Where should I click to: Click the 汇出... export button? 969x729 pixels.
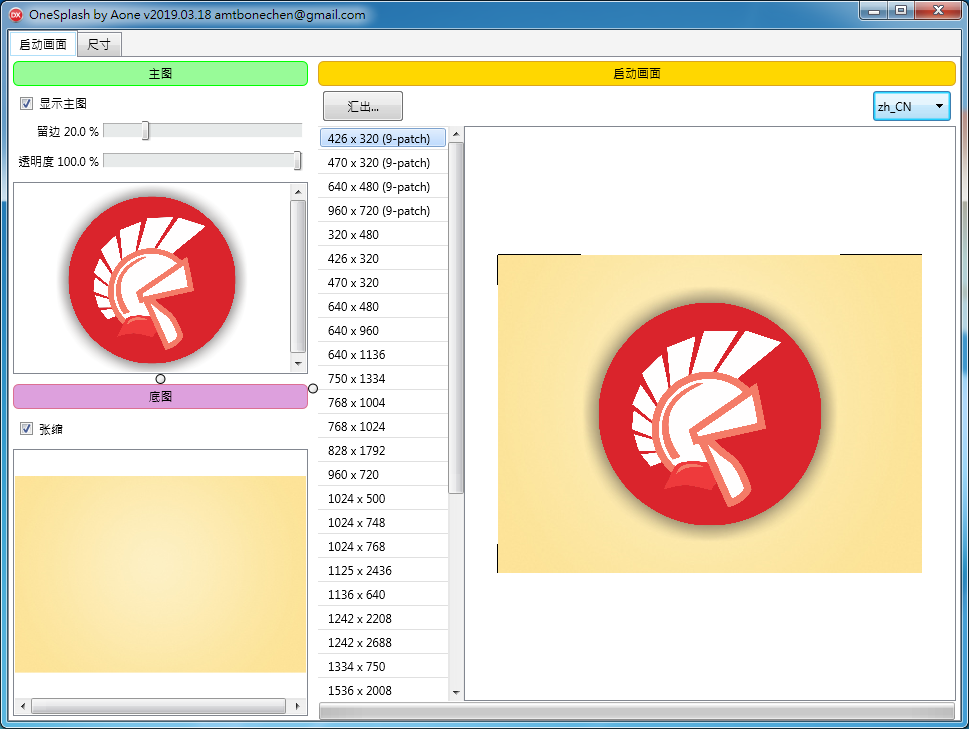coord(363,106)
